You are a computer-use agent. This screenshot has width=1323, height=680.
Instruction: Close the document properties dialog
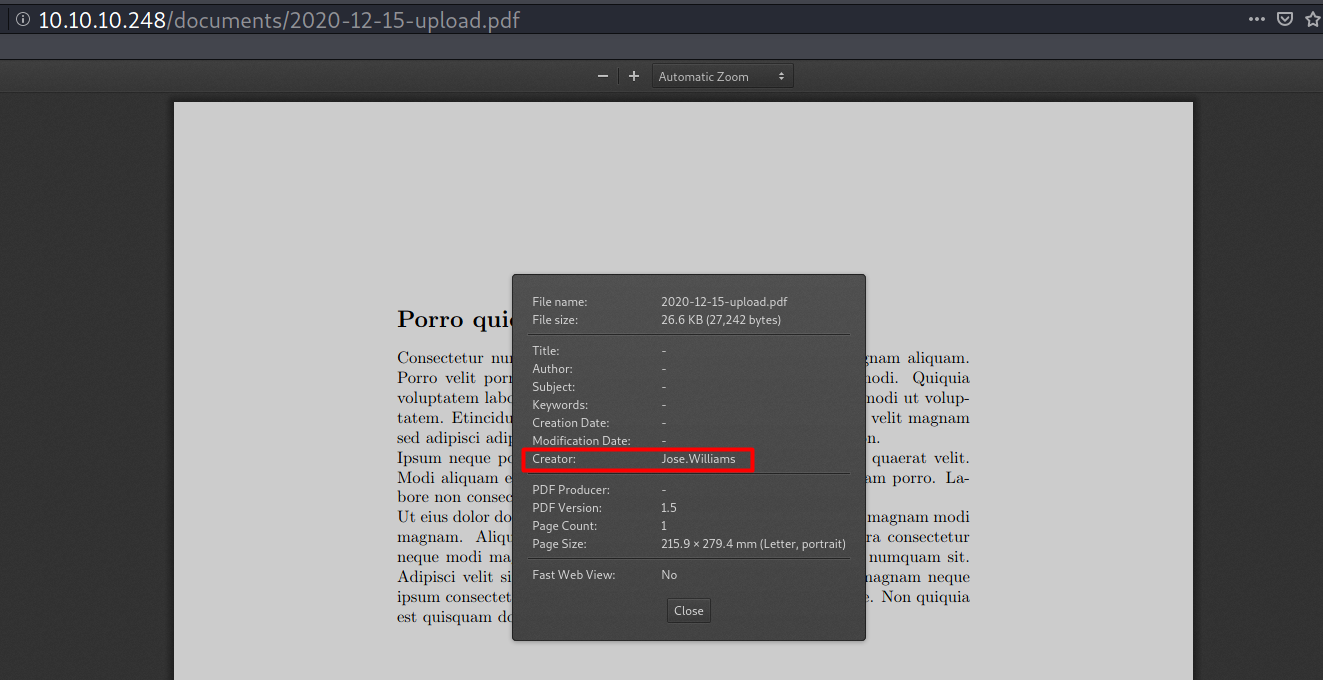coord(688,610)
